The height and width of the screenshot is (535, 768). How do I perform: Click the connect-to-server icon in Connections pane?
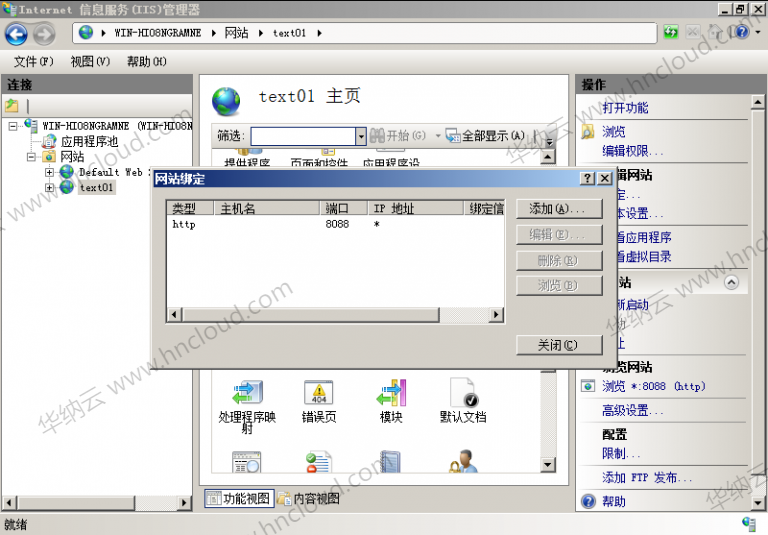coord(12,105)
